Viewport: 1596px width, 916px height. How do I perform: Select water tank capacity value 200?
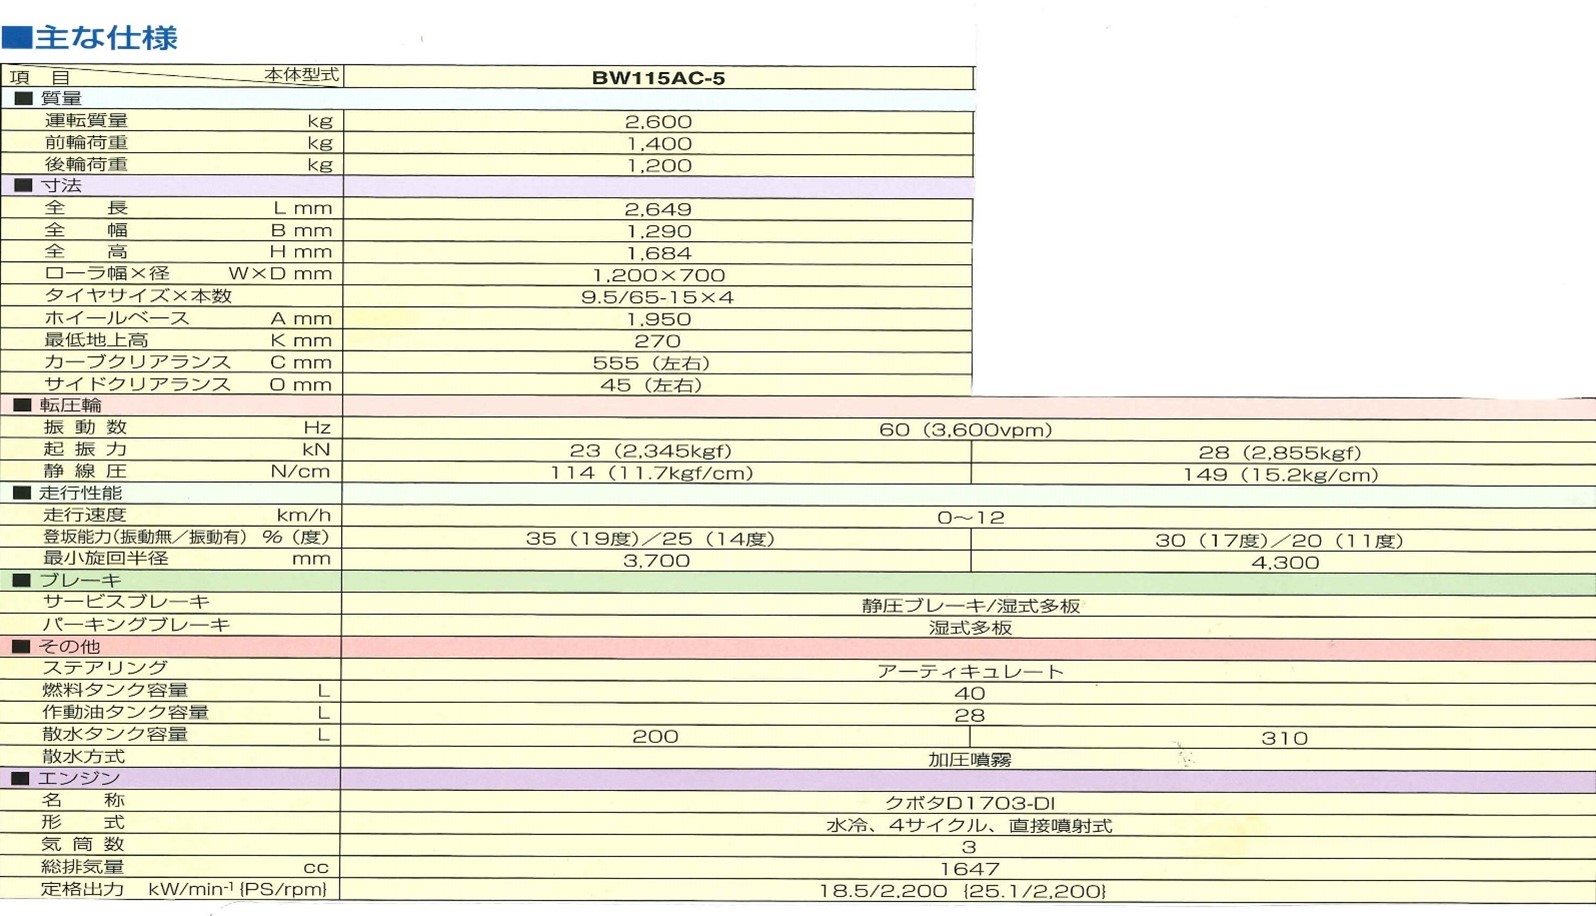[x=655, y=738]
